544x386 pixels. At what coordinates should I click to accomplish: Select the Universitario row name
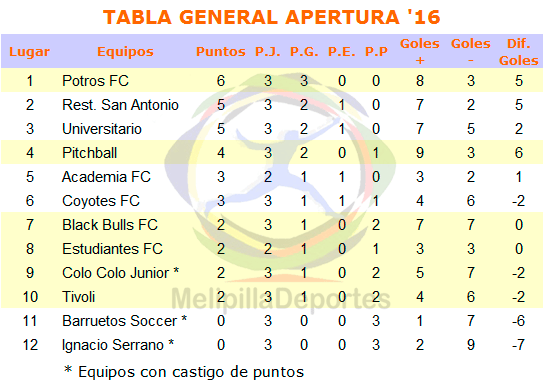(102, 129)
